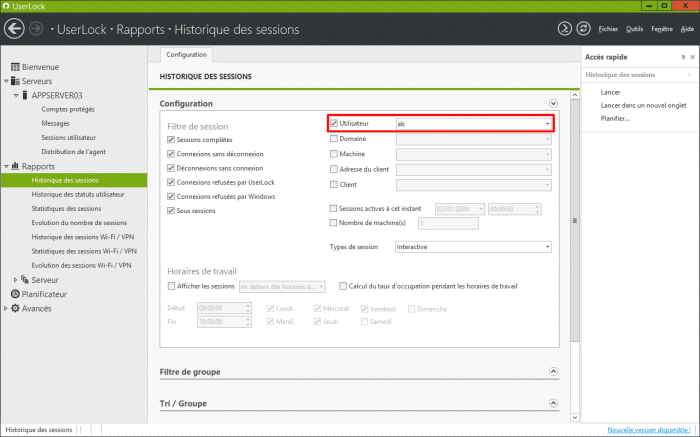Image resolution: width=700 pixels, height=437 pixels.
Task: Enable the Domaine filter checkbox
Action: (x=333, y=139)
